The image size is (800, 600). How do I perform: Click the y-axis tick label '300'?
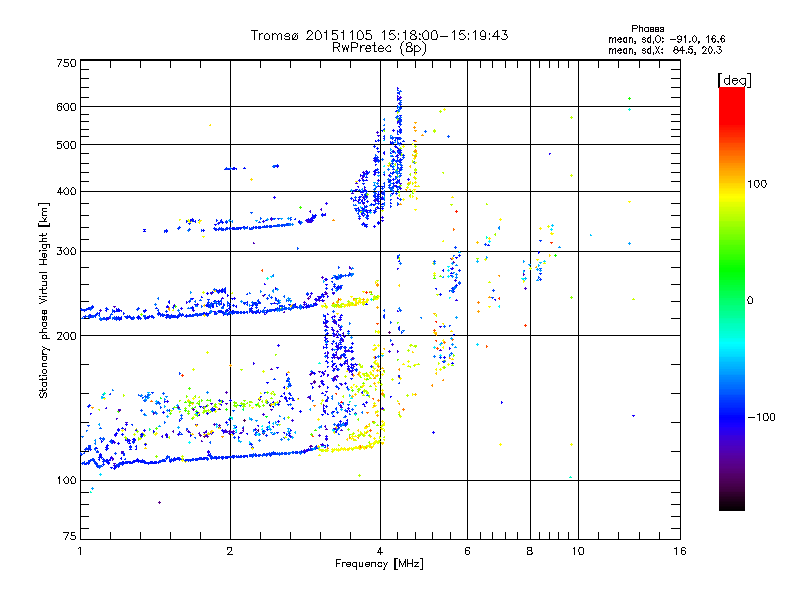66,252
